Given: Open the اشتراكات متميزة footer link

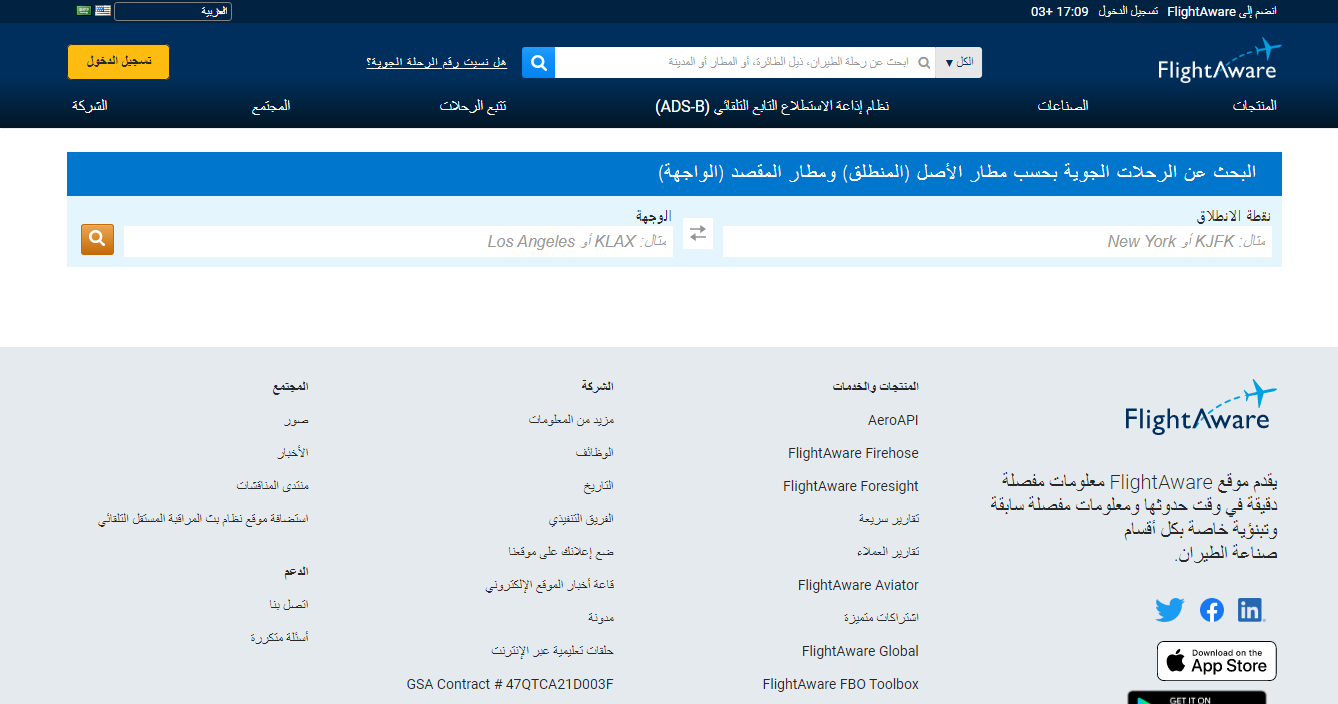Looking at the screenshot, I should pos(881,618).
